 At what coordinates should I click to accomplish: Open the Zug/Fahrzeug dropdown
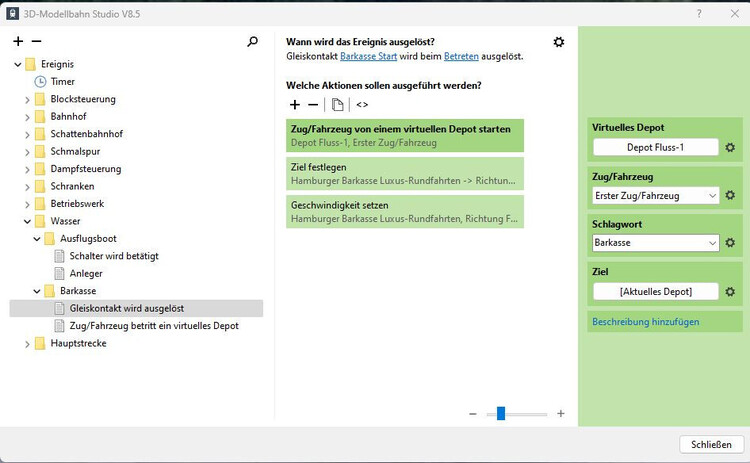pyautogui.click(x=712, y=196)
